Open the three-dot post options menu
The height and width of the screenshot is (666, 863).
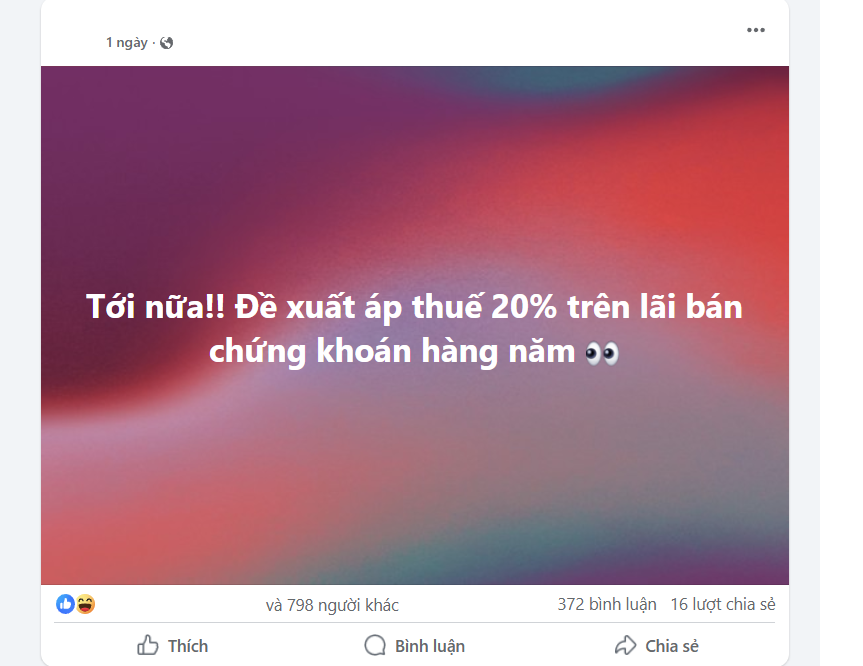tap(756, 30)
